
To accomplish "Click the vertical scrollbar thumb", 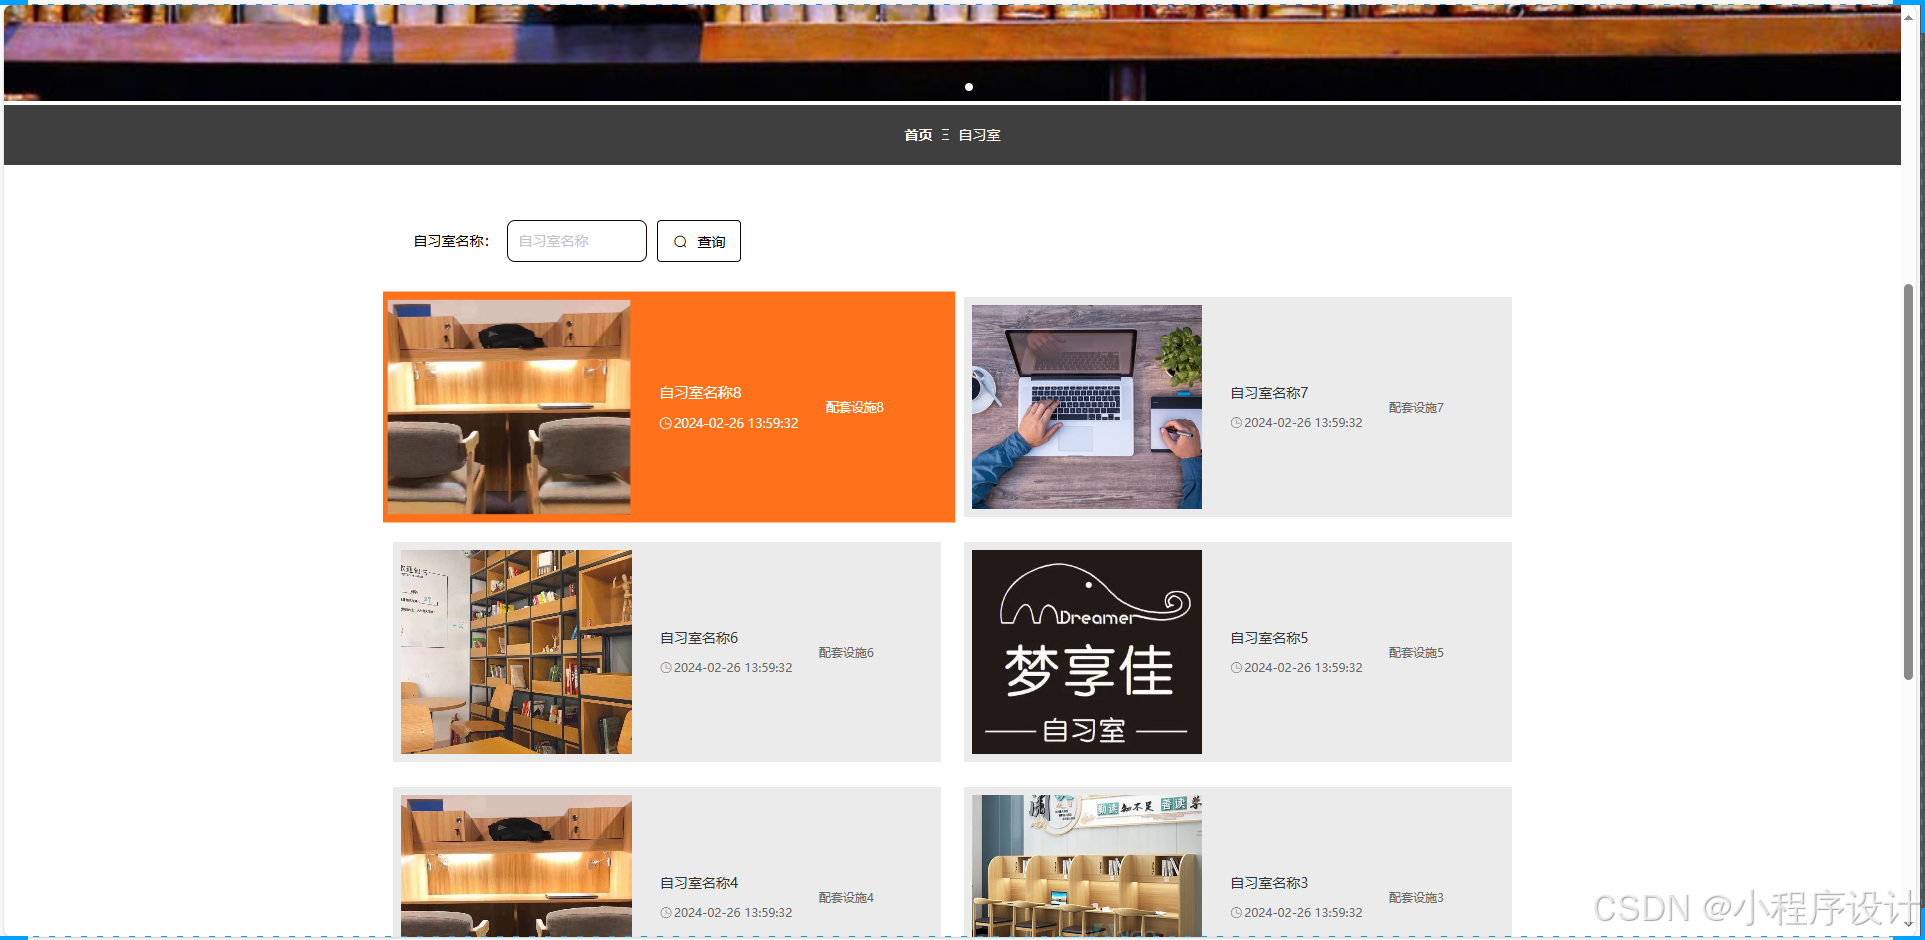I will (1908, 482).
